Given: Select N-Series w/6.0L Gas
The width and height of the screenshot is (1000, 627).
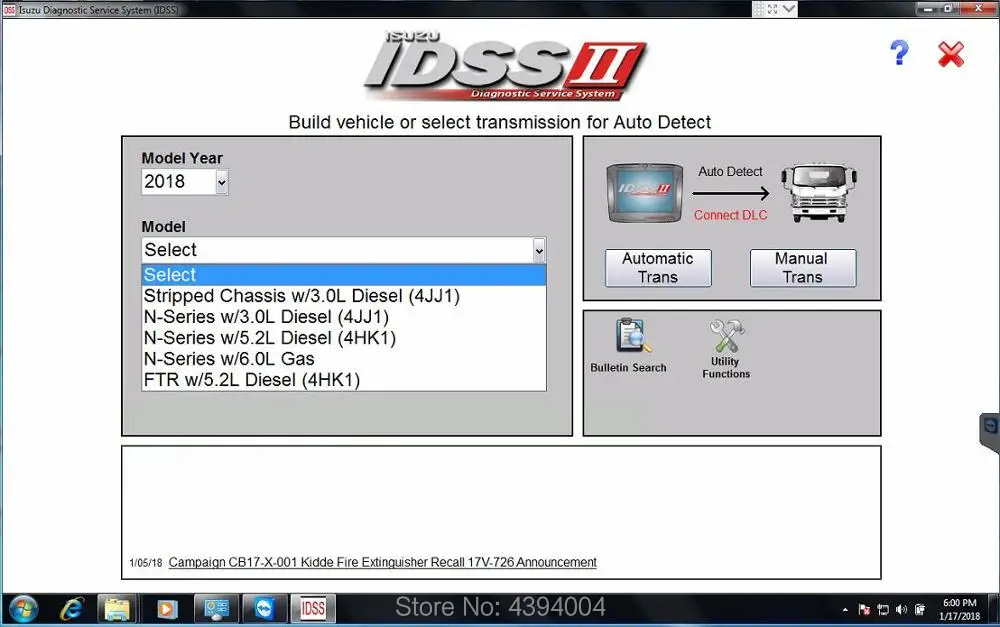Looking at the screenshot, I should tap(343, 359).
